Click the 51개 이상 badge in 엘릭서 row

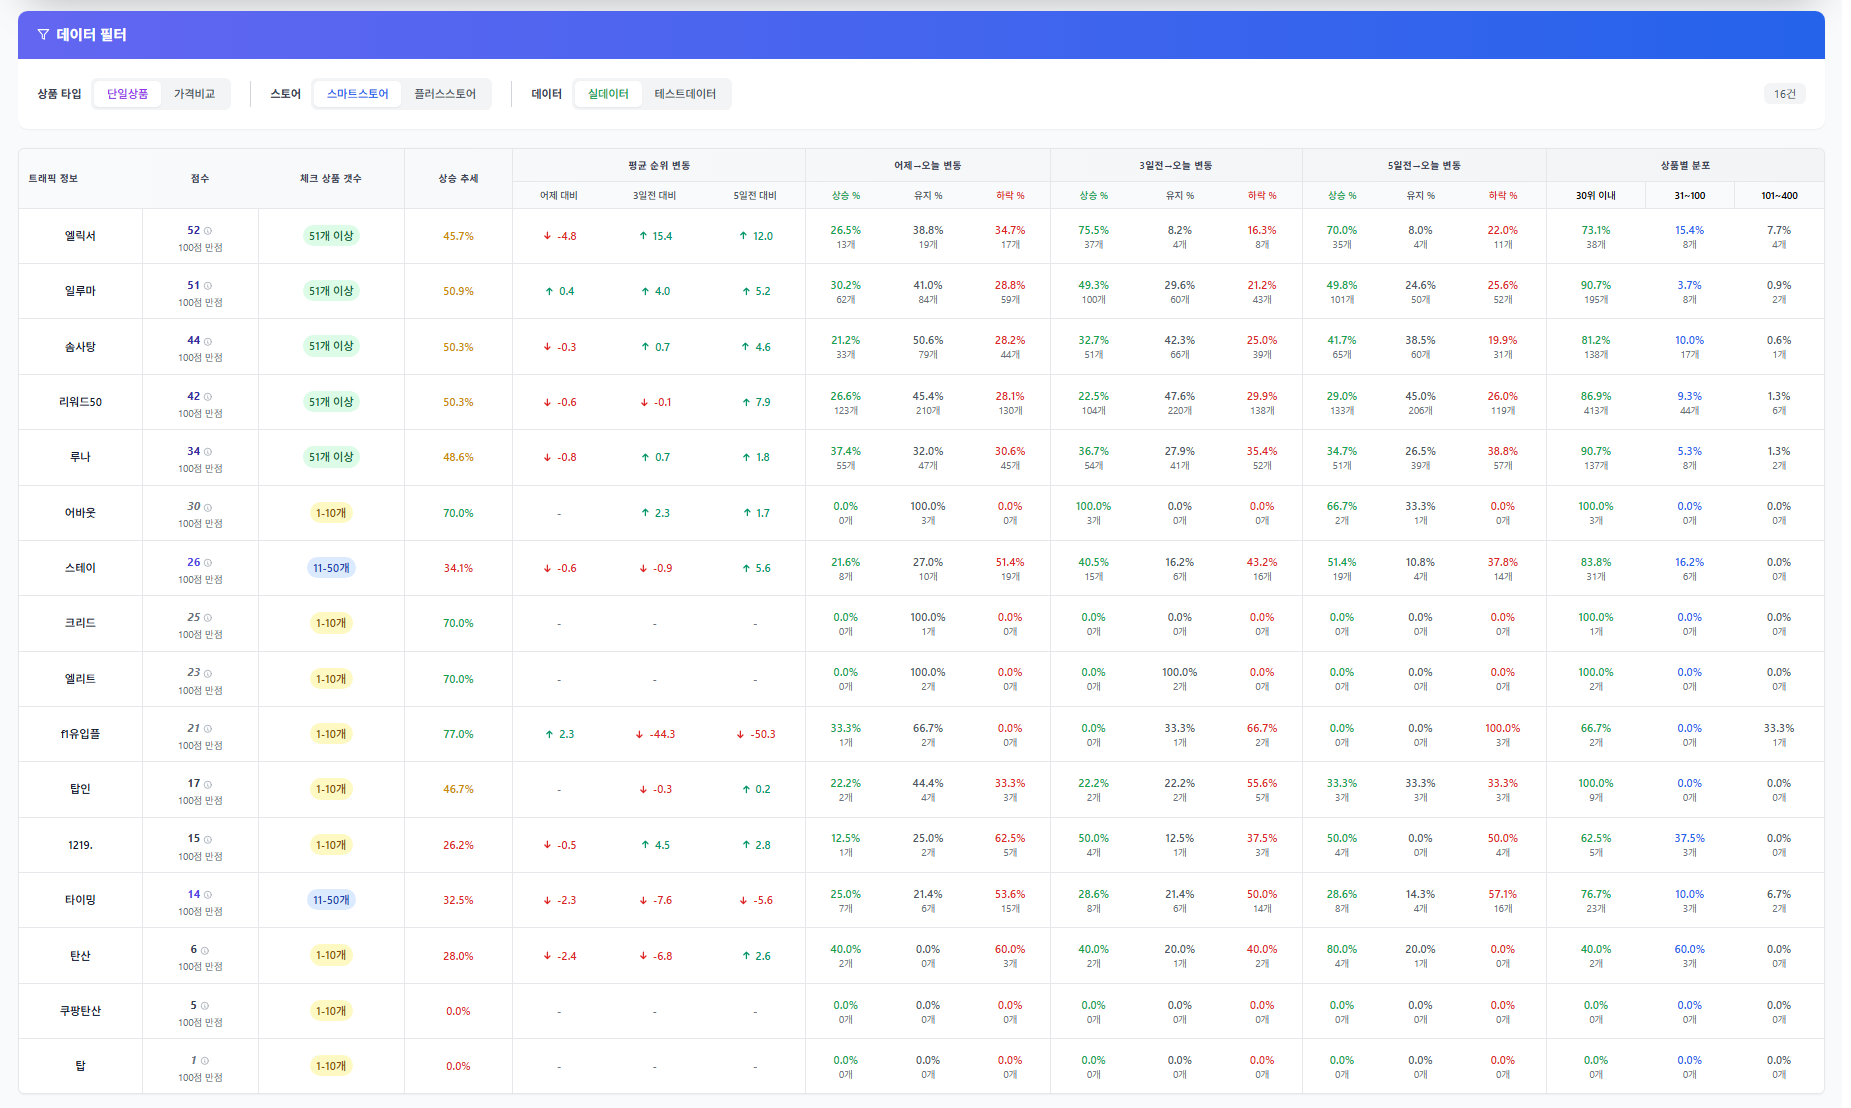coord(331,236)
